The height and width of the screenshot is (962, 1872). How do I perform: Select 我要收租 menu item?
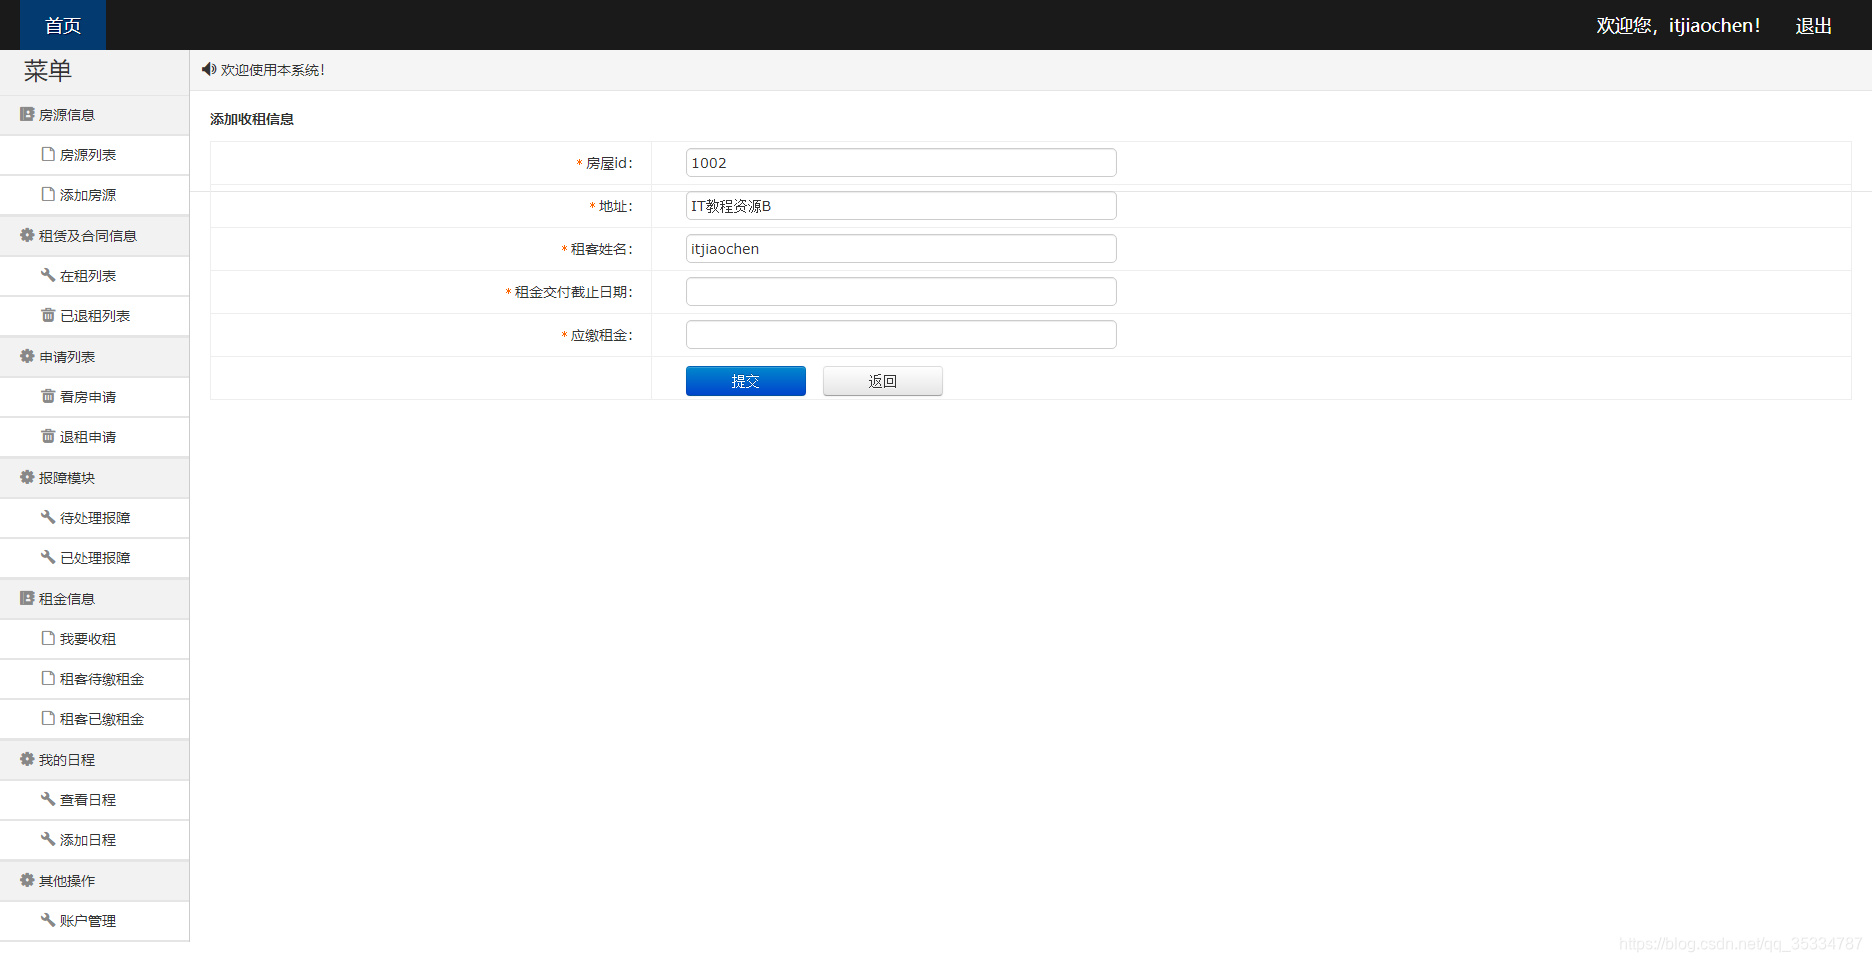94,639
